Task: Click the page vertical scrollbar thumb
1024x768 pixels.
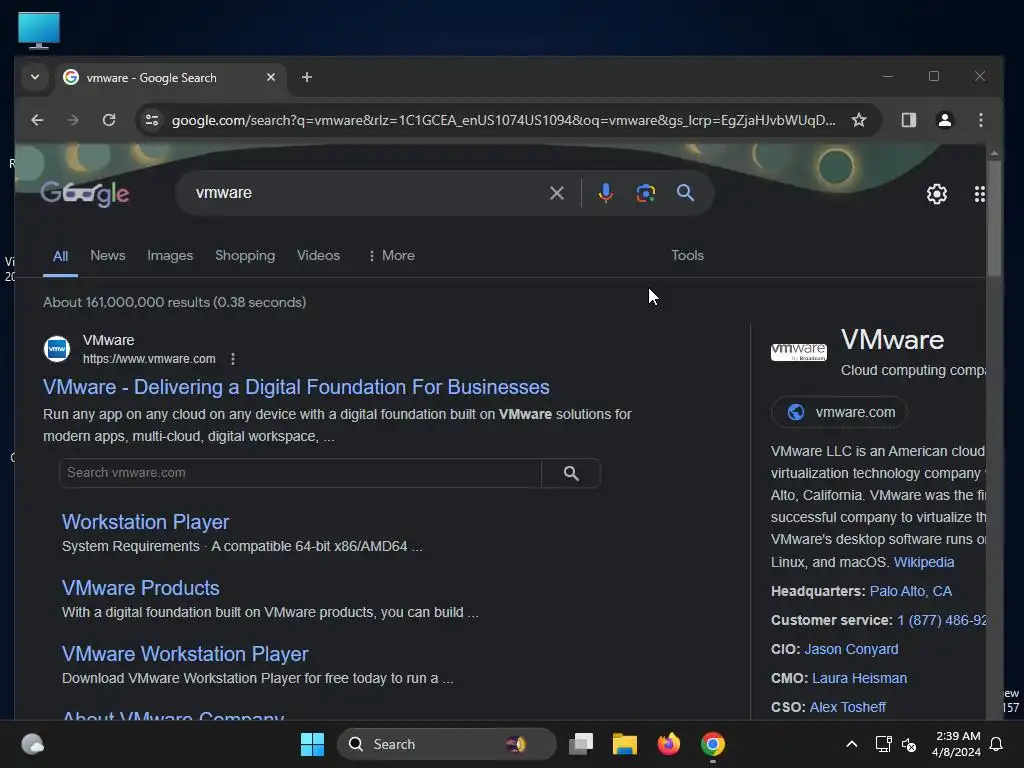Action: (993, 219)
